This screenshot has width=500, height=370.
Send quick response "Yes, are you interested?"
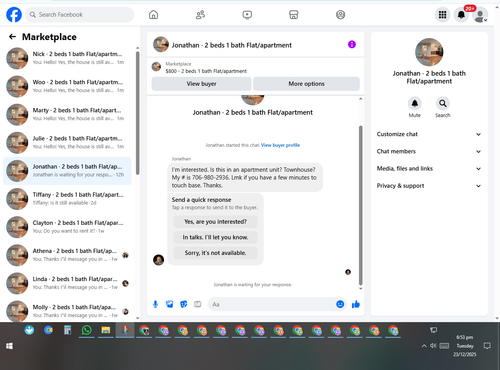point(215,222)
